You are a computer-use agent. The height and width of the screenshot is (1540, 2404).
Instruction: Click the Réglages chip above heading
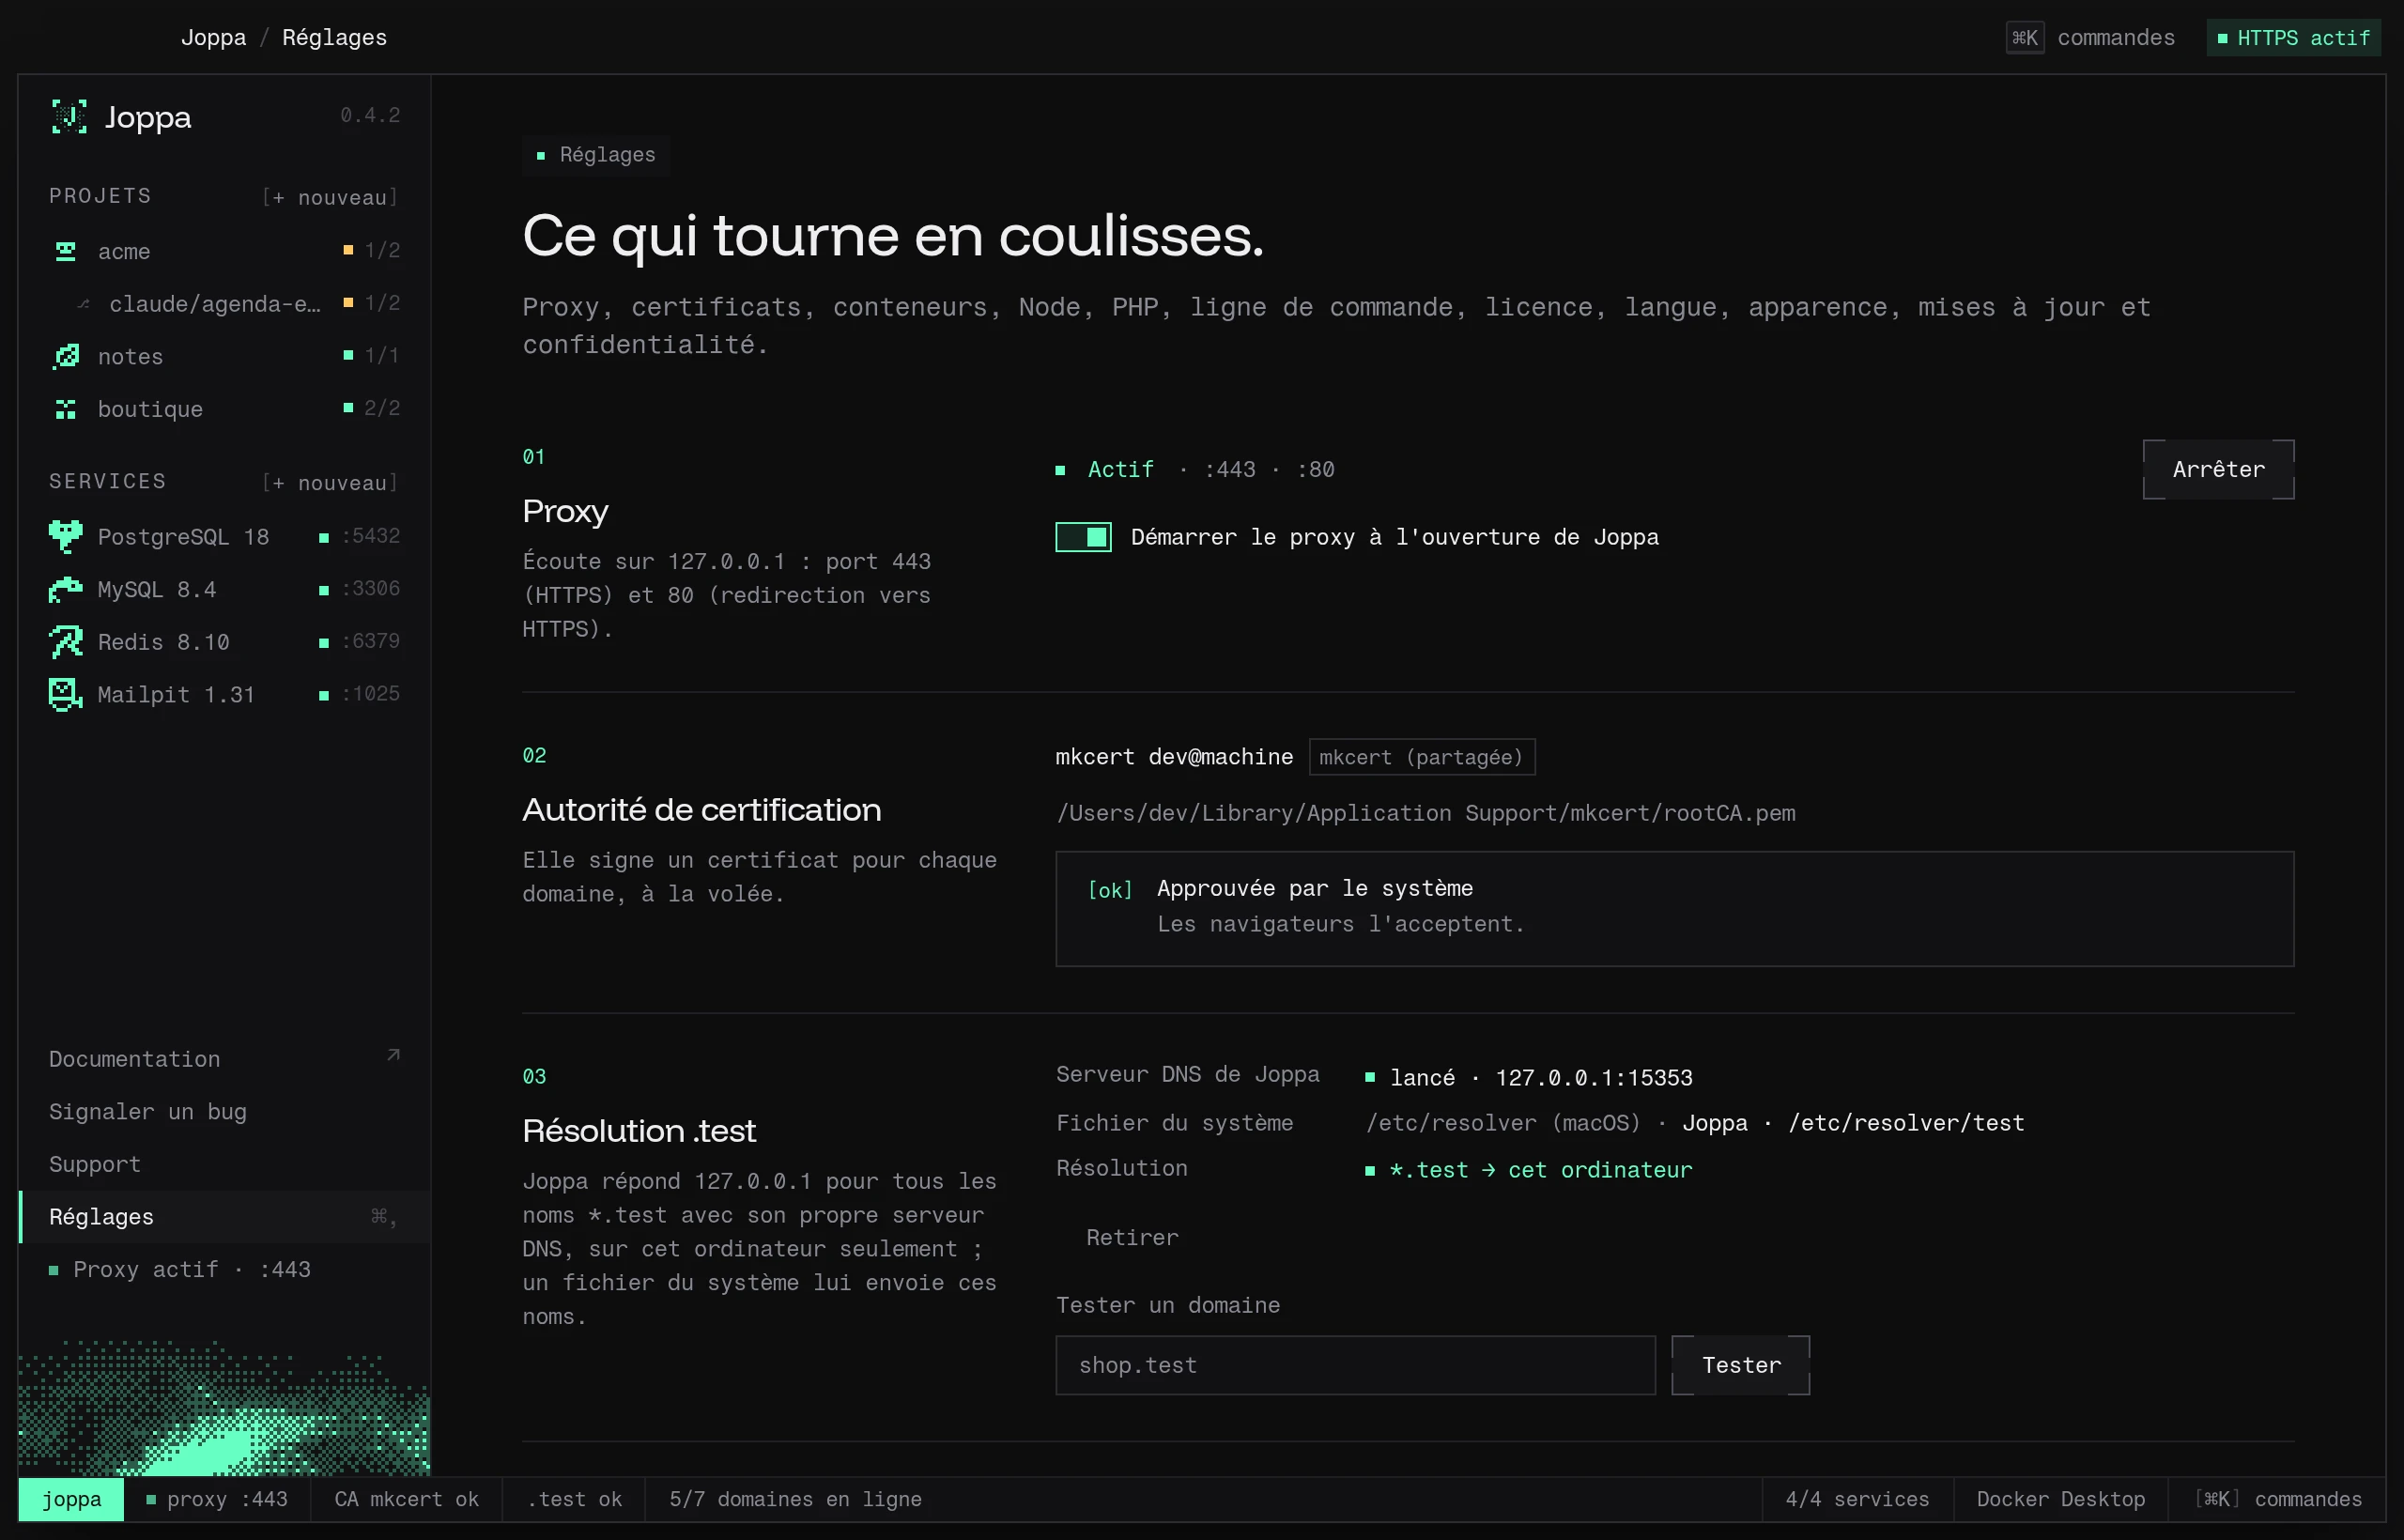(x=596, y=155)
